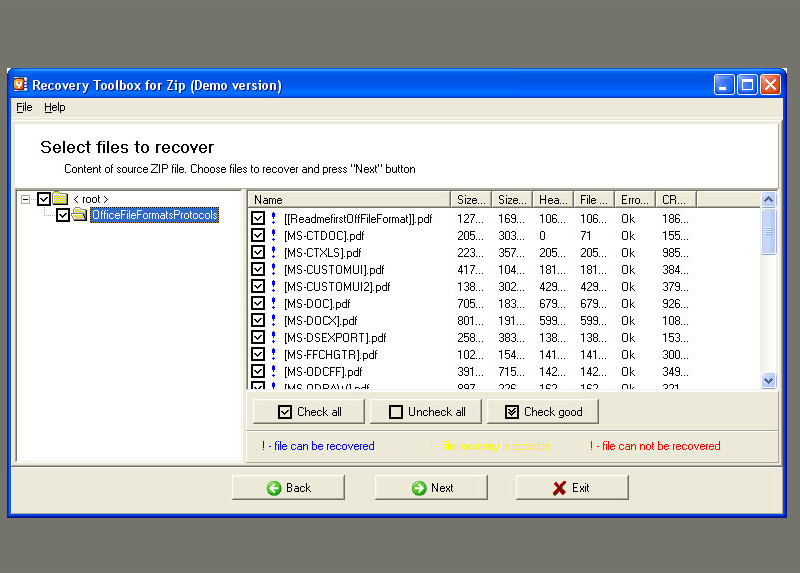The image size is (800, 573).
Task: Uncheck the [MS-CUSTOMUI2].pdf checkbox
Action: [x=258, y=286]
